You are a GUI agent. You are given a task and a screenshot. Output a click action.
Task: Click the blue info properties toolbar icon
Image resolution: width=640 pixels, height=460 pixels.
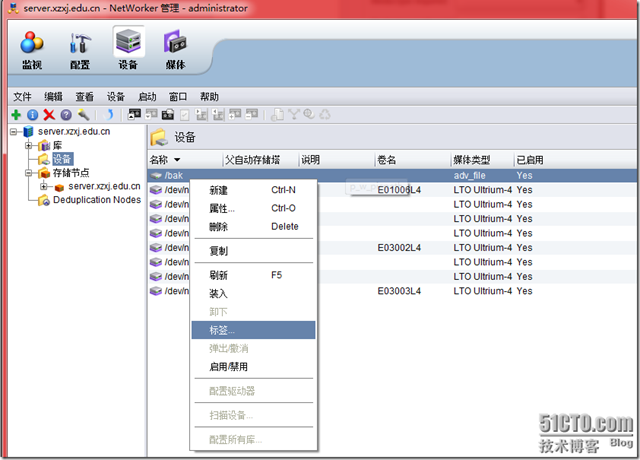pos(33,115)
